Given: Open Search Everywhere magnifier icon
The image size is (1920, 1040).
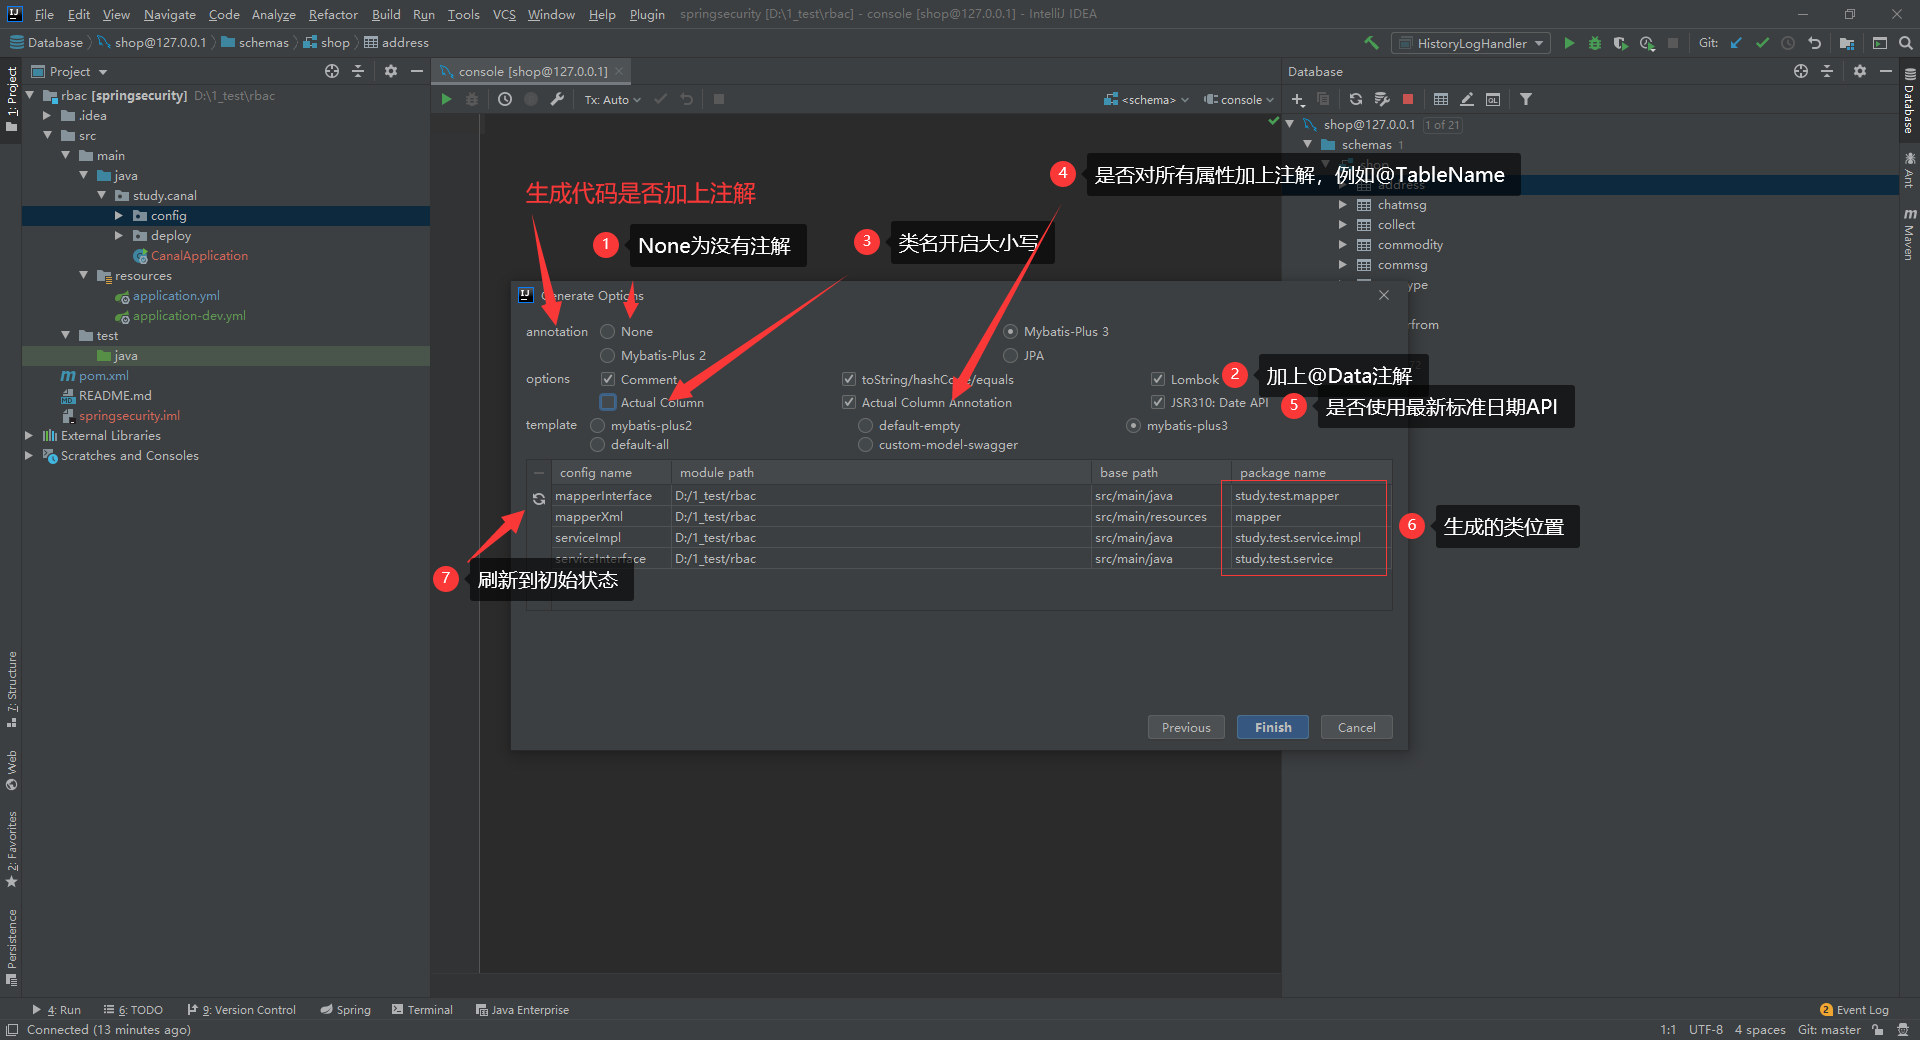Looking at the screenshot, I should click(1906, 43).
